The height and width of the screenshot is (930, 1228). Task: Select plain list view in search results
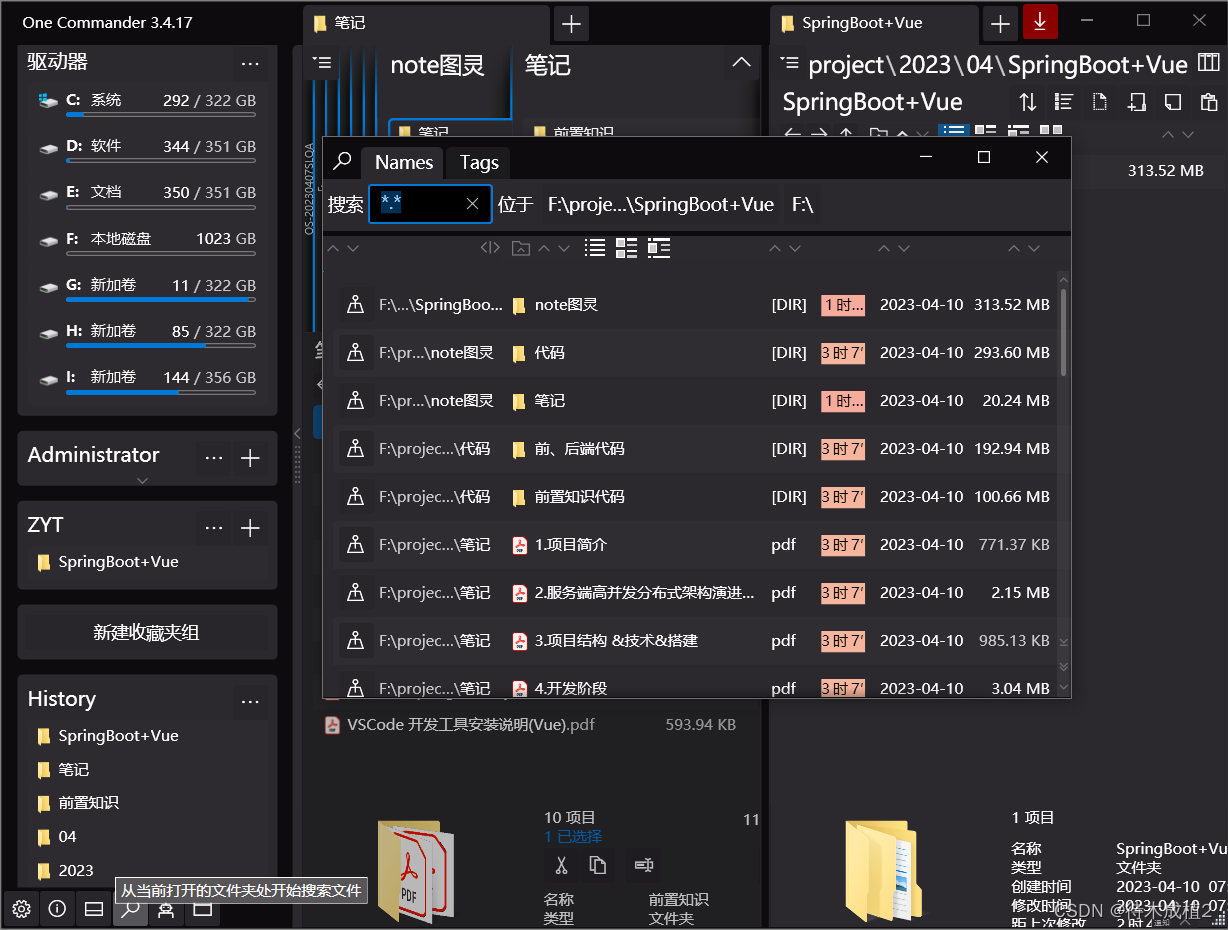pos(595,248)
